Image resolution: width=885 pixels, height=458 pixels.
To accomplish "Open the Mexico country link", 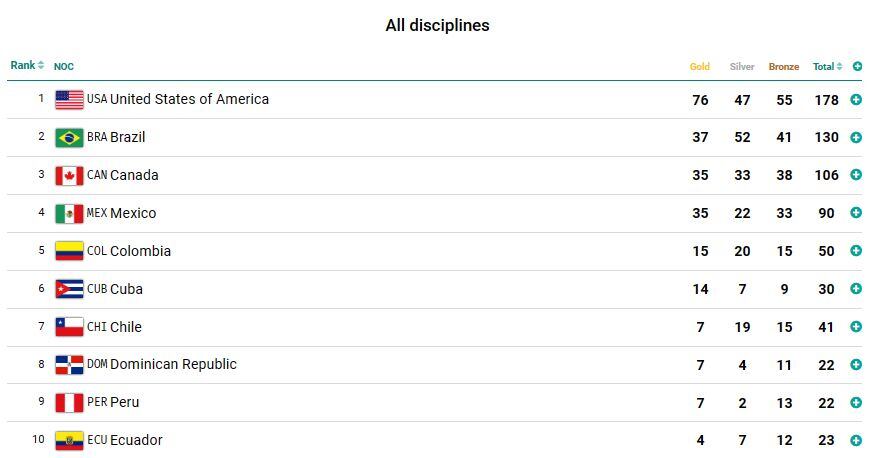I will (x=132, y=213).
